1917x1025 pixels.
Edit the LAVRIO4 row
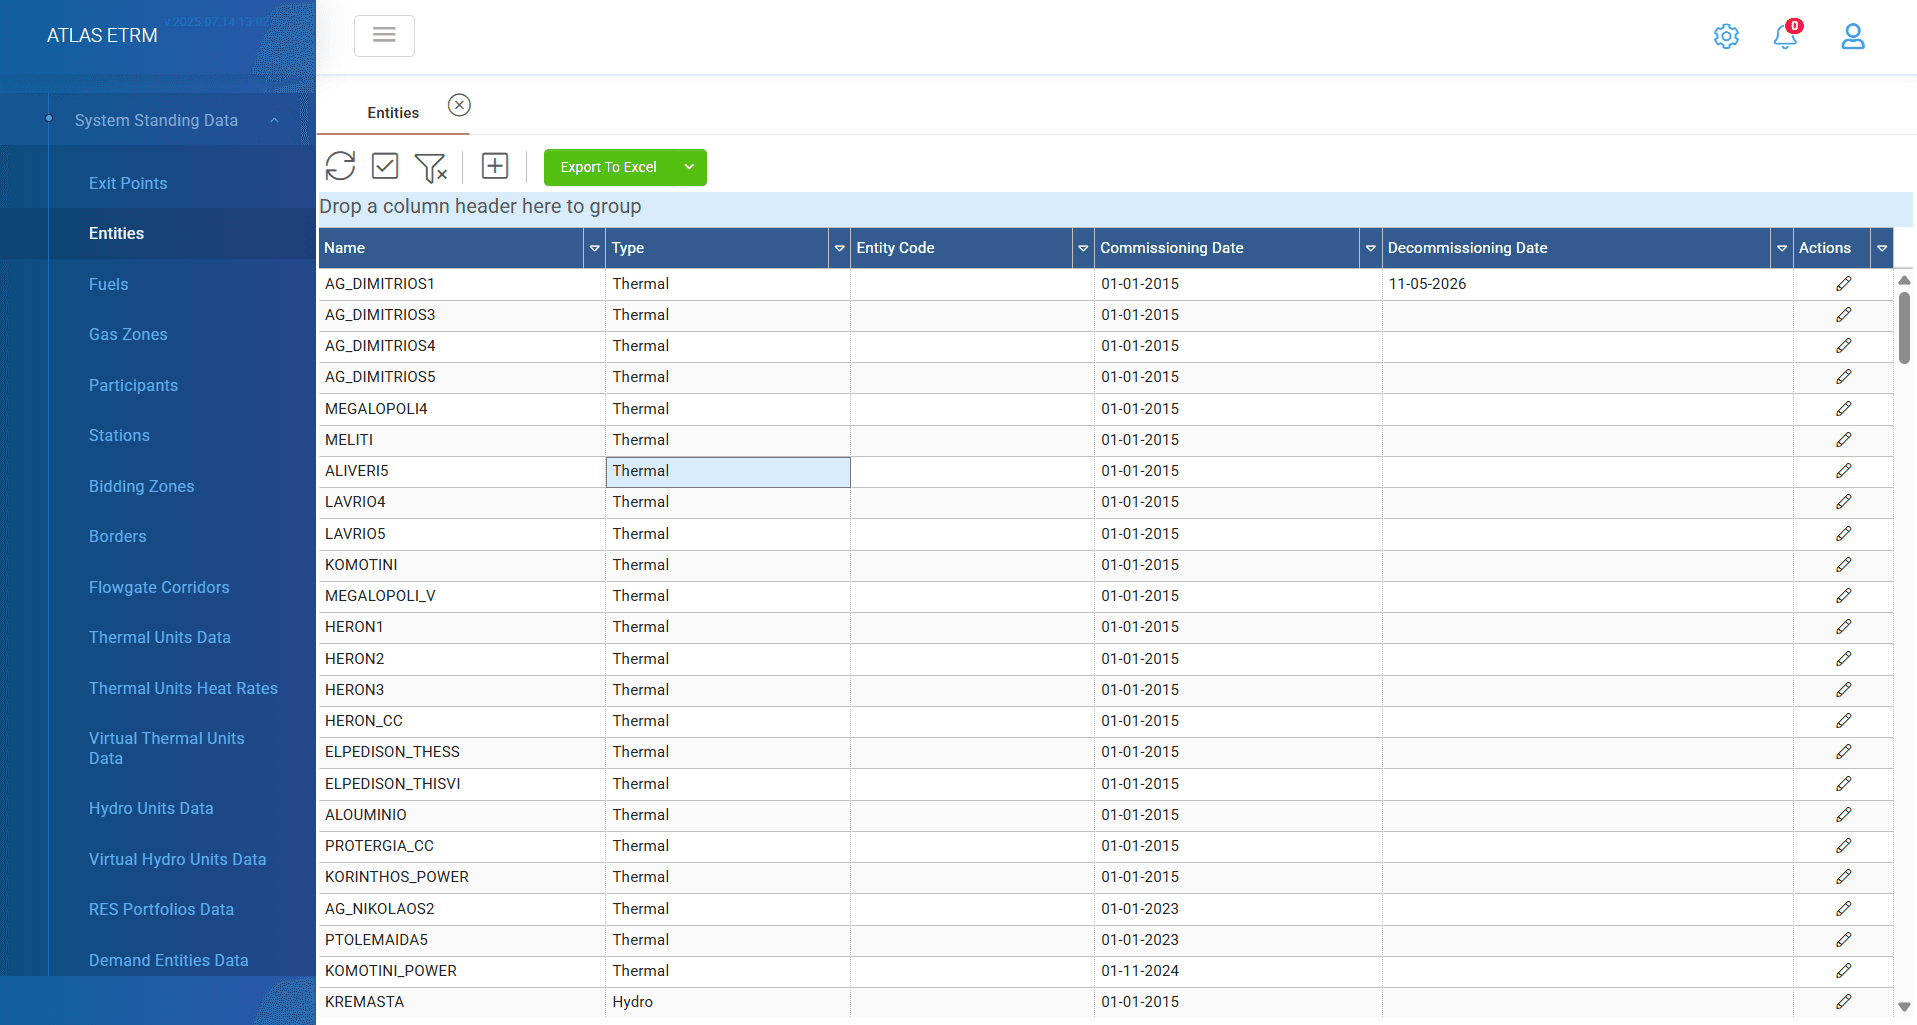(1844, 502)
